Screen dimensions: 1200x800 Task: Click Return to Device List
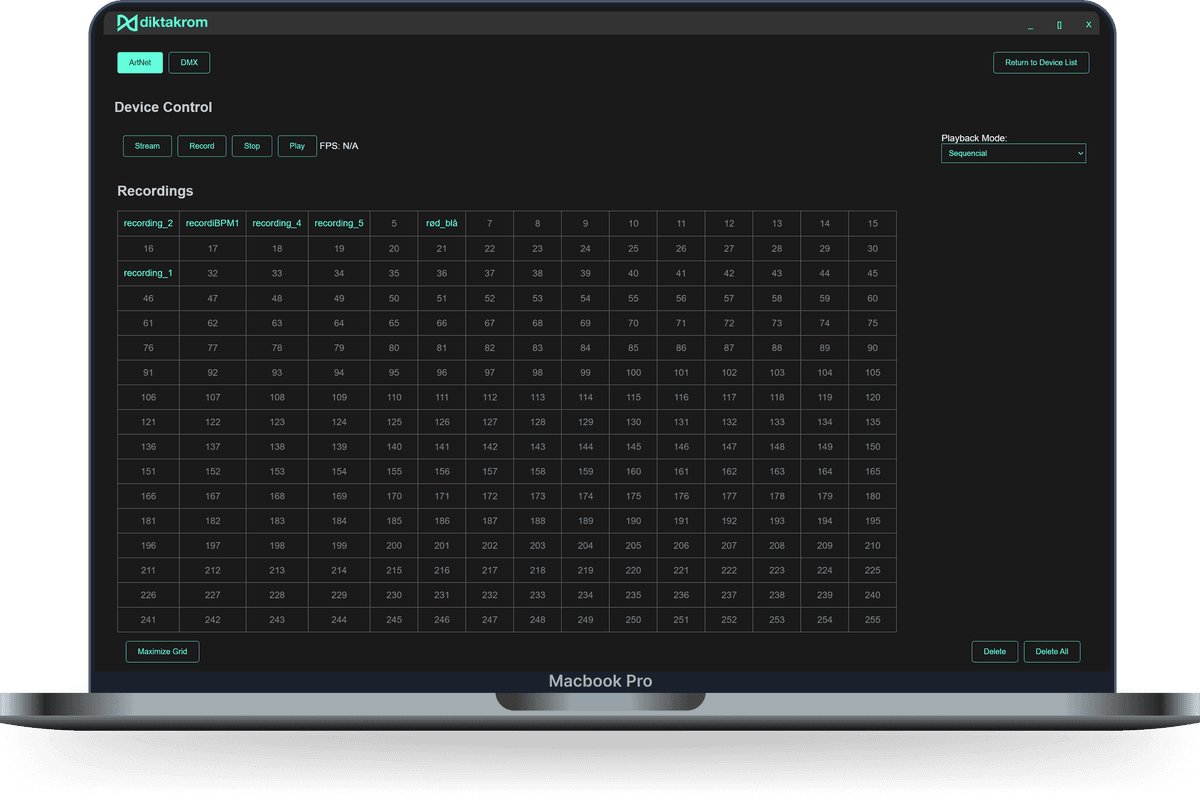1040,62
